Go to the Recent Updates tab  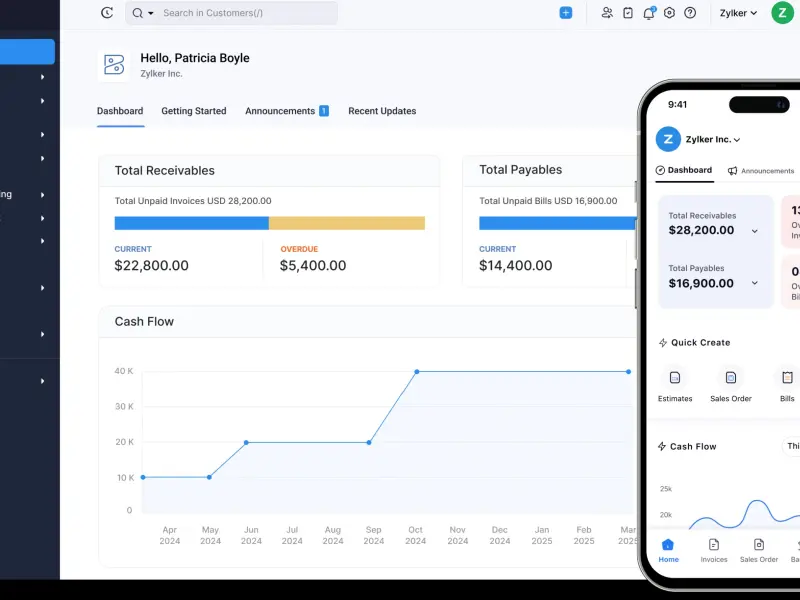click(382, 111)
